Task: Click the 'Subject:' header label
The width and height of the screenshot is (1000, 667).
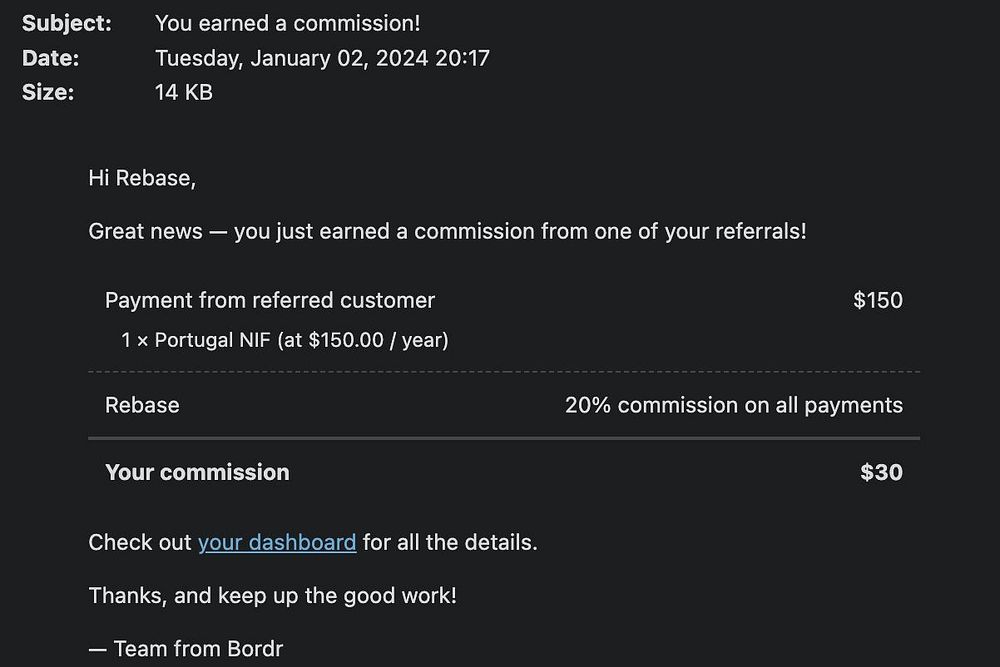Action: click(67, 23)
